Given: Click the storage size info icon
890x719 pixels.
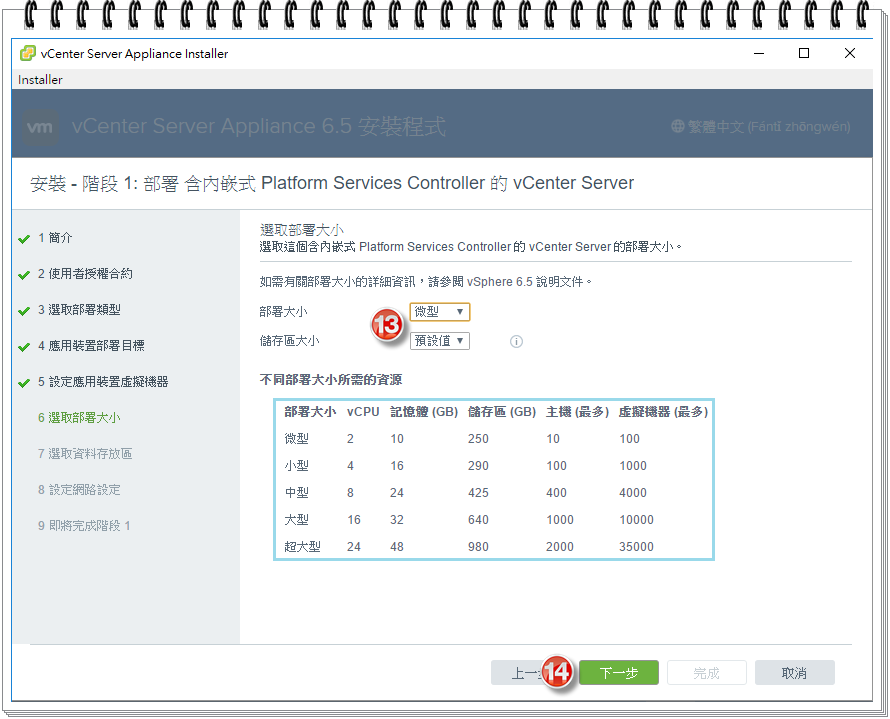Looking at the screenshot, I should [x=516, y=342].
